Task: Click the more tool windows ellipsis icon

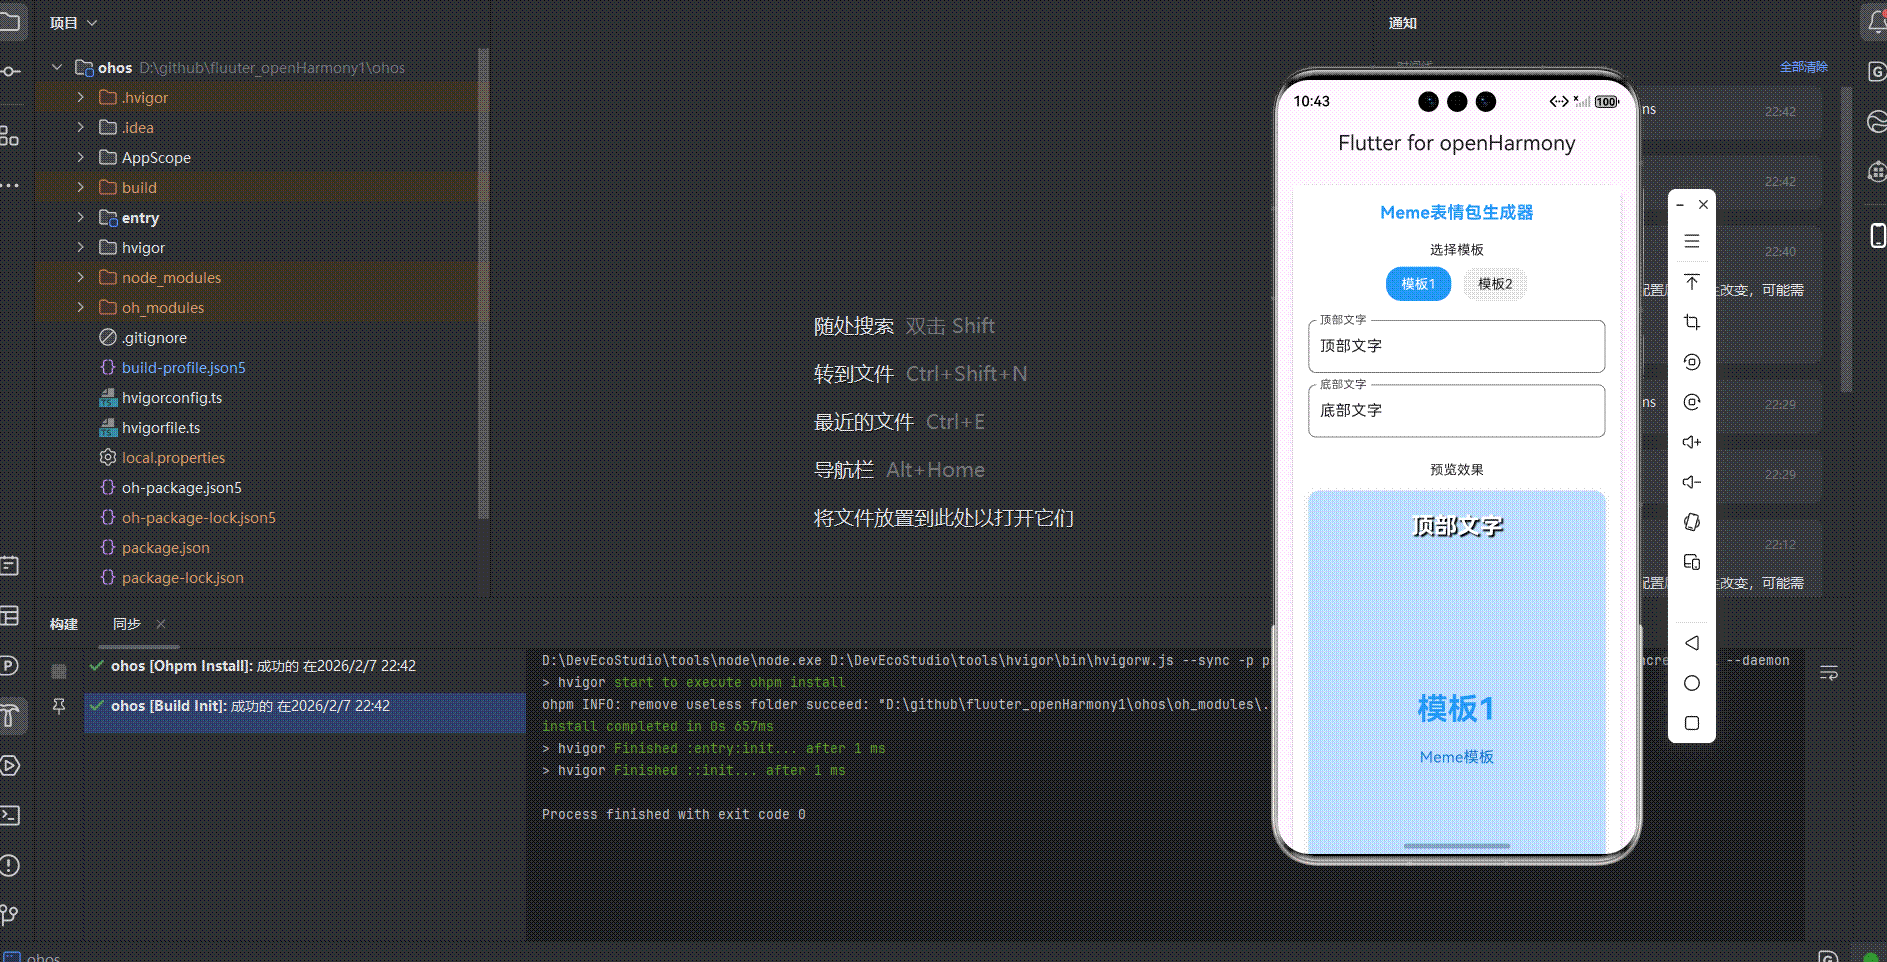Action: pos(10,185)
